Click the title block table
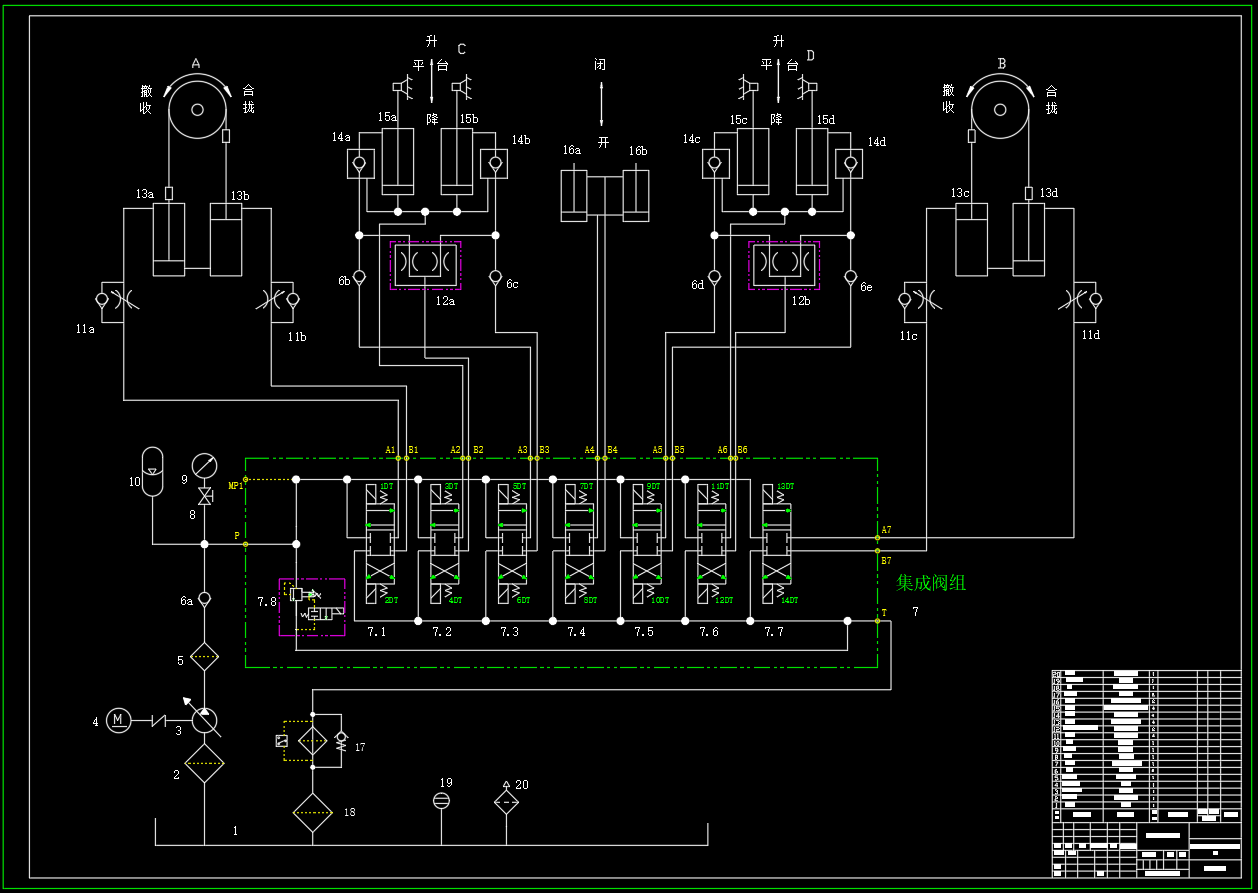The height and width of the screenshot is (893, 1258). tap(1146, 773)
